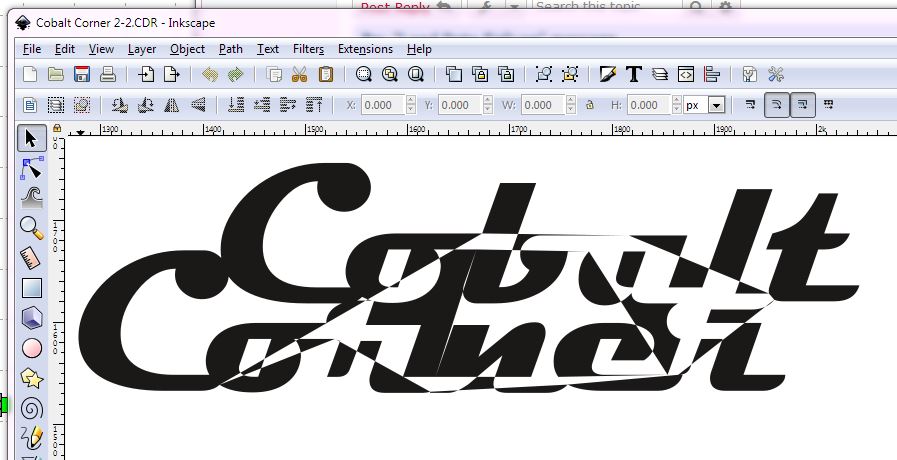Increase the X position spinner value

pos(410,101)
